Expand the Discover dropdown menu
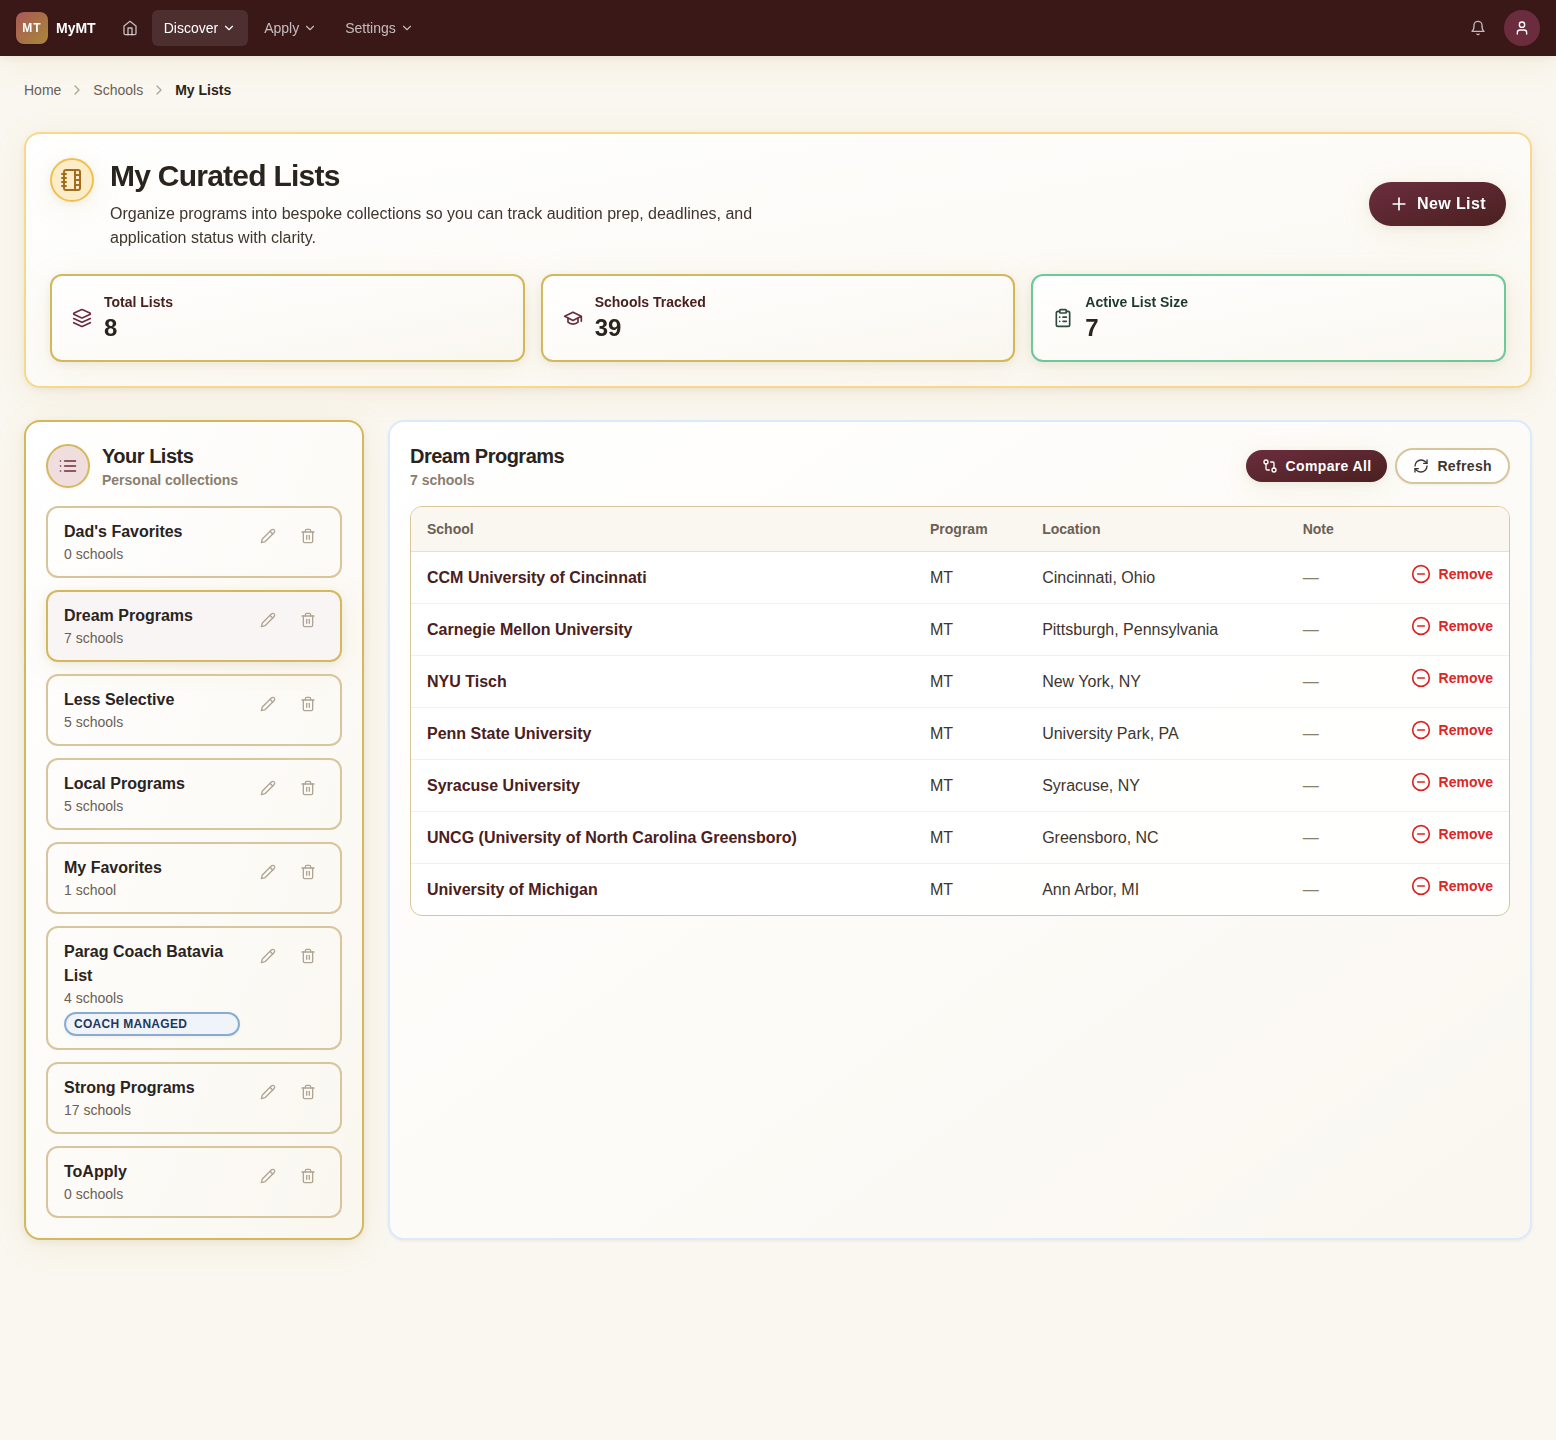Screen dimensions: 1556x1440 (199, 28)
